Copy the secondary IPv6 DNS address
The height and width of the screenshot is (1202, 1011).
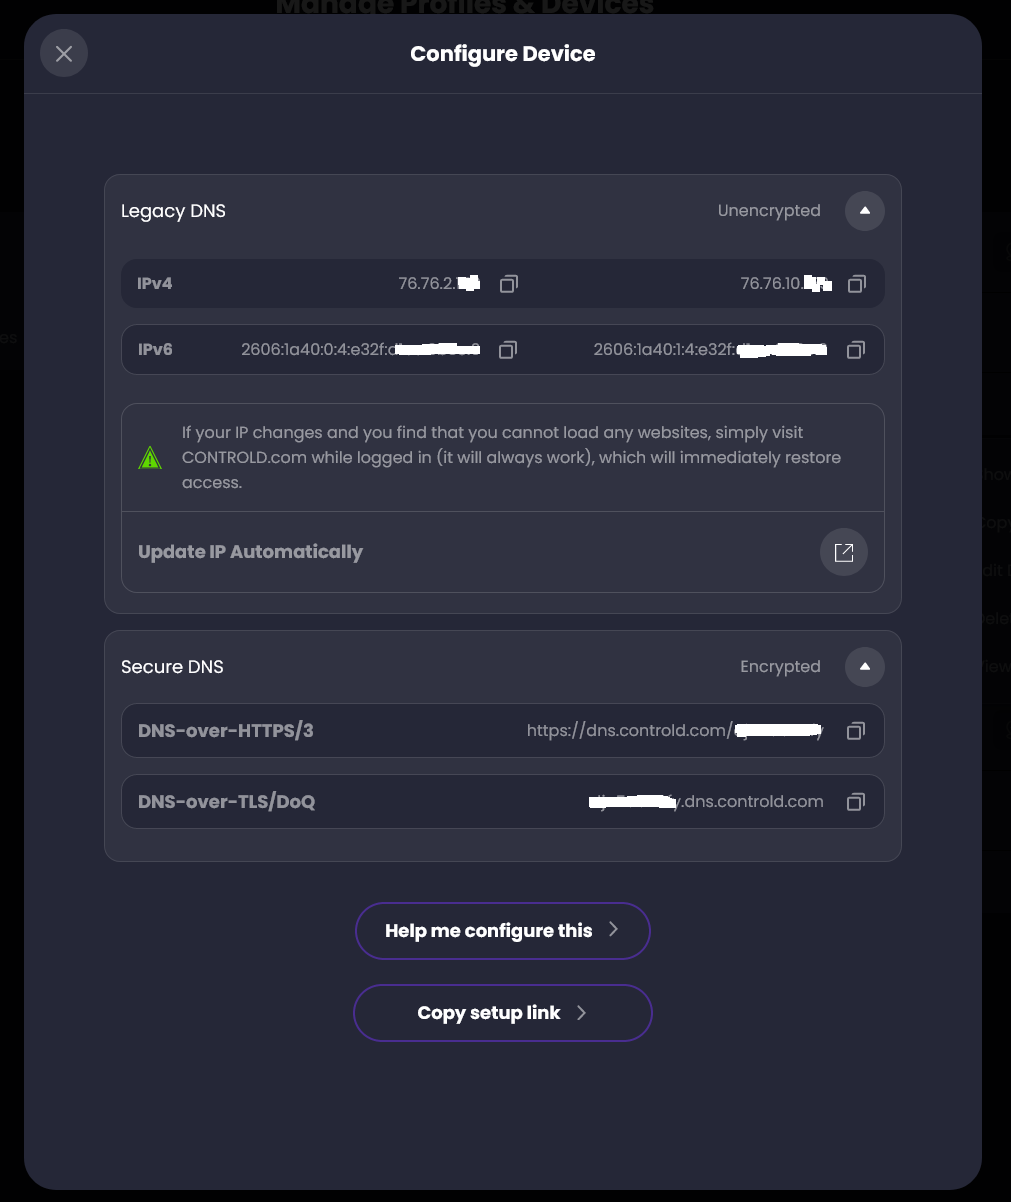click(856, 350)
